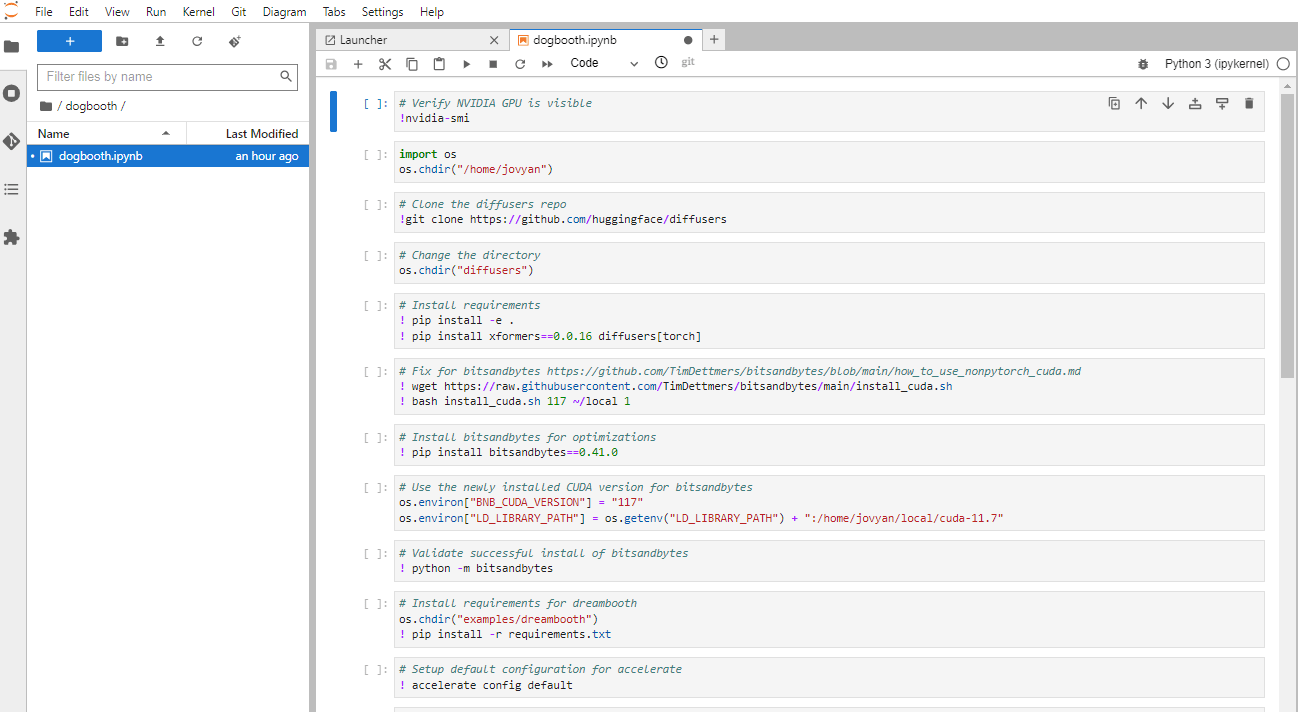Open the Kernel menu
1298x712 pixels.
[198, 12]
